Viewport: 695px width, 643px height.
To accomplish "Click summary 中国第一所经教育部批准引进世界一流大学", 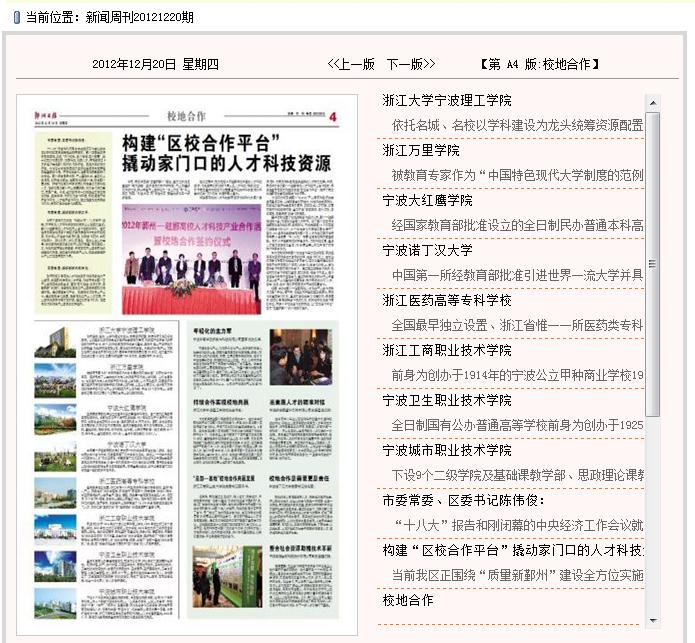I will click(x=517, y=276).
